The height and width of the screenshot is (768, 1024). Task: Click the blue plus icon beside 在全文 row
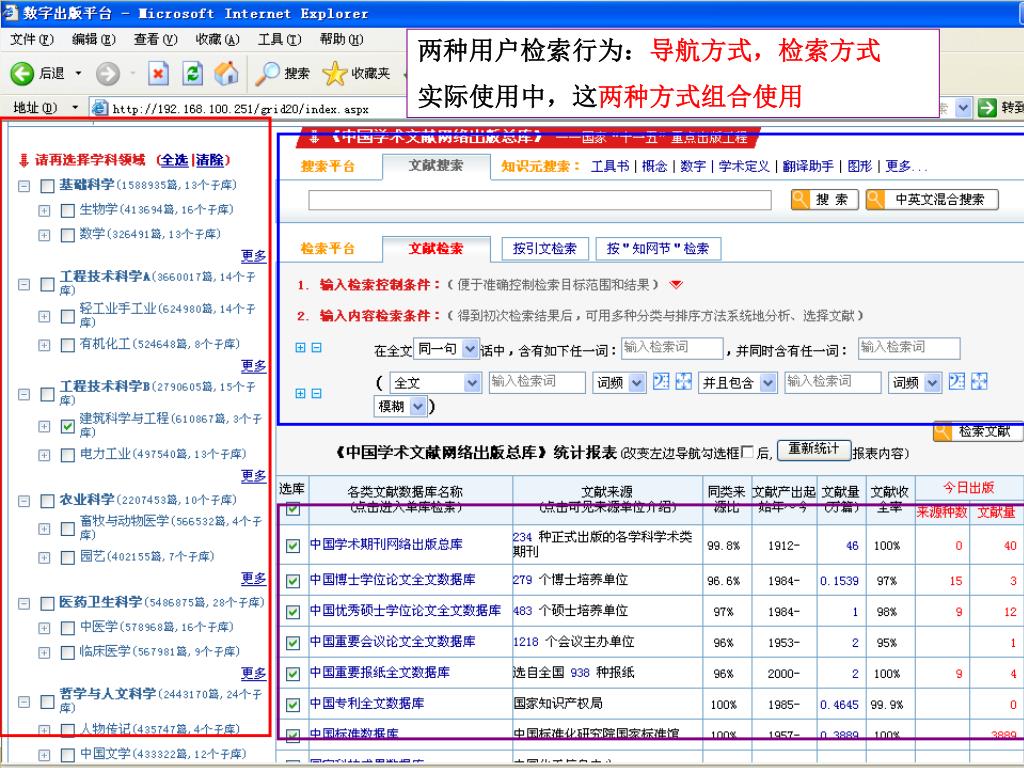[x=300, y=347]
